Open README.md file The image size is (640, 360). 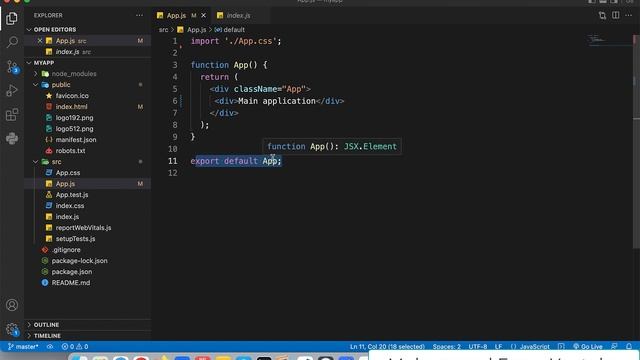[x=71, y=282]
